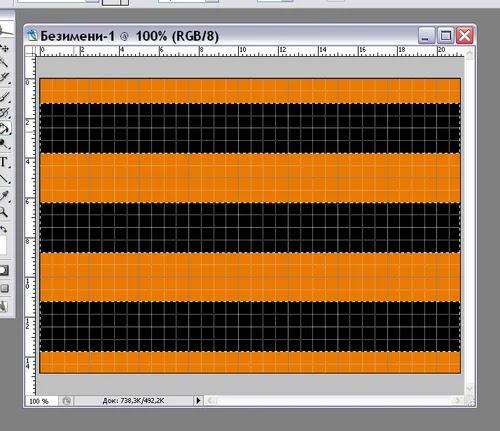Click the ruler origin corner box
Screen dimensions: 500x431
click(31, 51)
